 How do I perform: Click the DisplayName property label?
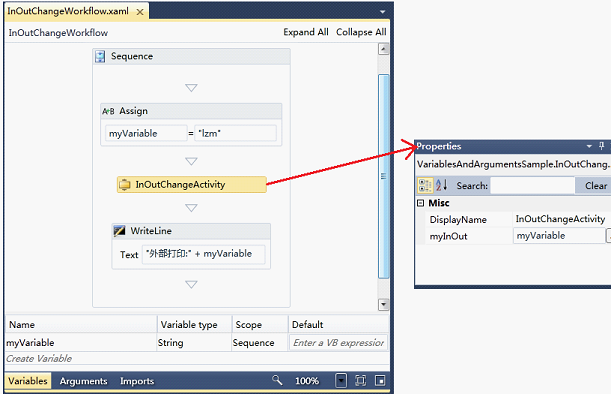(x=458, y=220)
